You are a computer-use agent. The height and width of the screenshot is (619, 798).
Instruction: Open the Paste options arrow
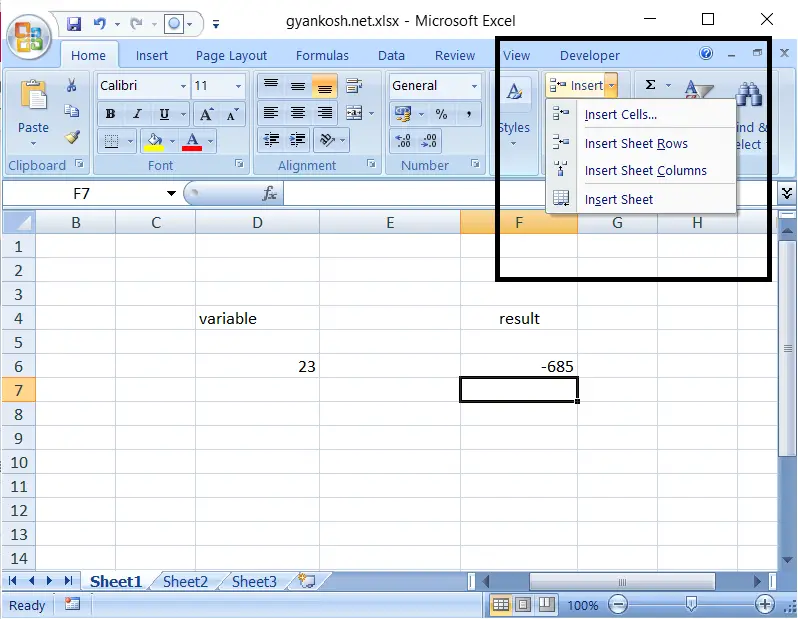pyautogui.click(x=34, y=144)
